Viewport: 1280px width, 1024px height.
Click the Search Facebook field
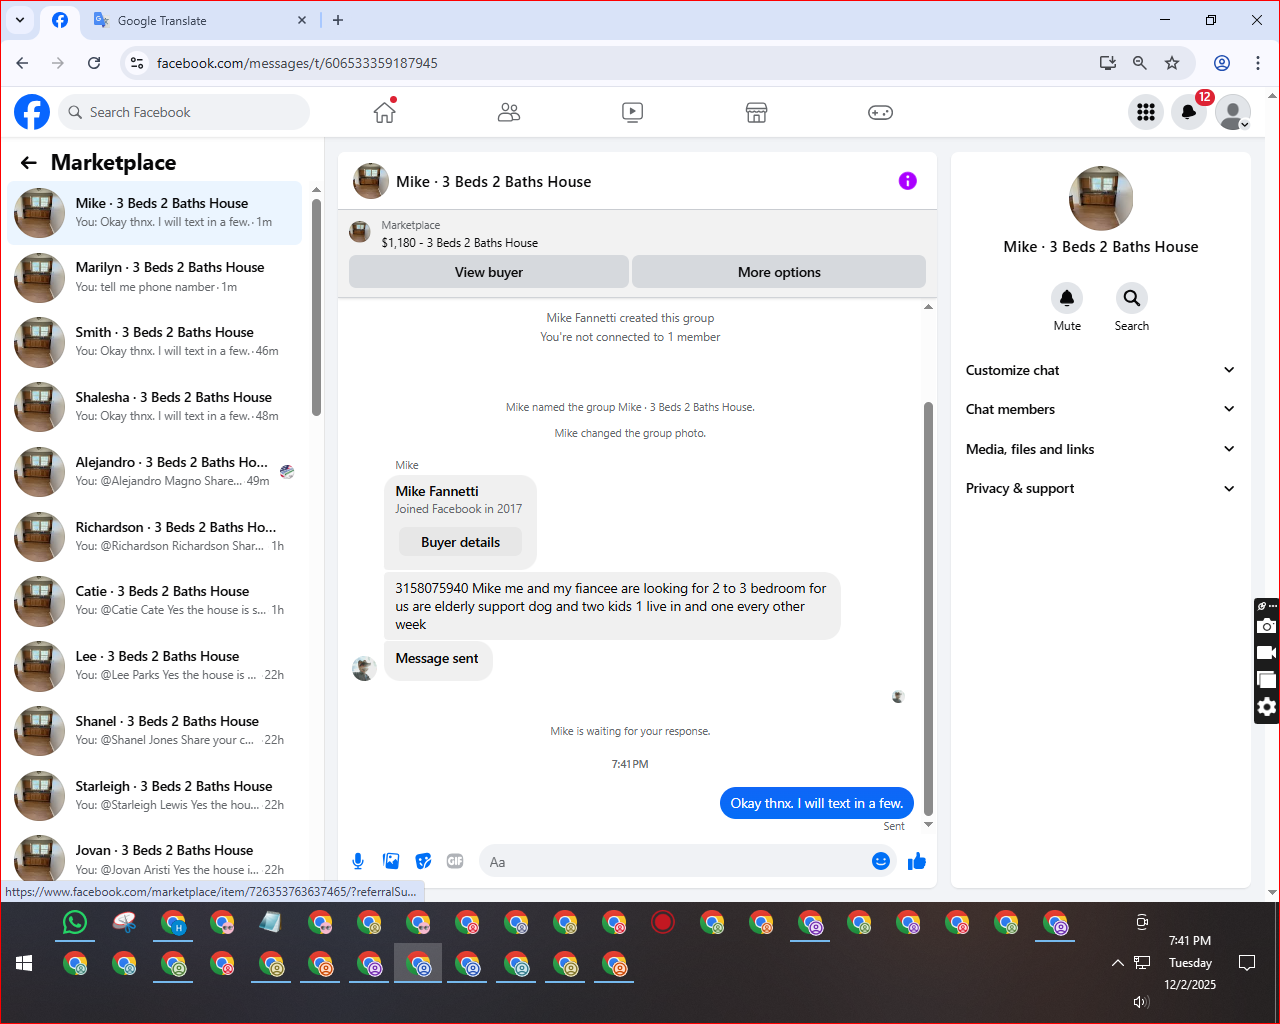(184, 112)
